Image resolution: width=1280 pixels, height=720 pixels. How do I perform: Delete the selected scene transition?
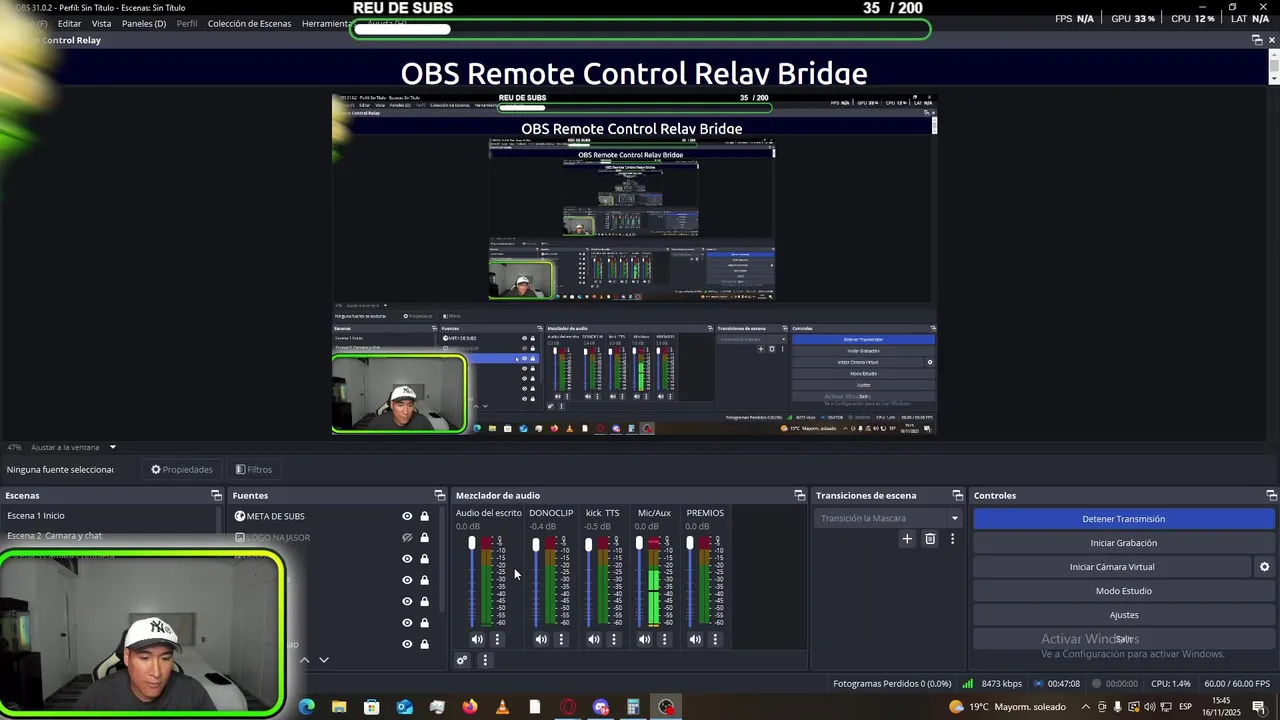[930, 539]
